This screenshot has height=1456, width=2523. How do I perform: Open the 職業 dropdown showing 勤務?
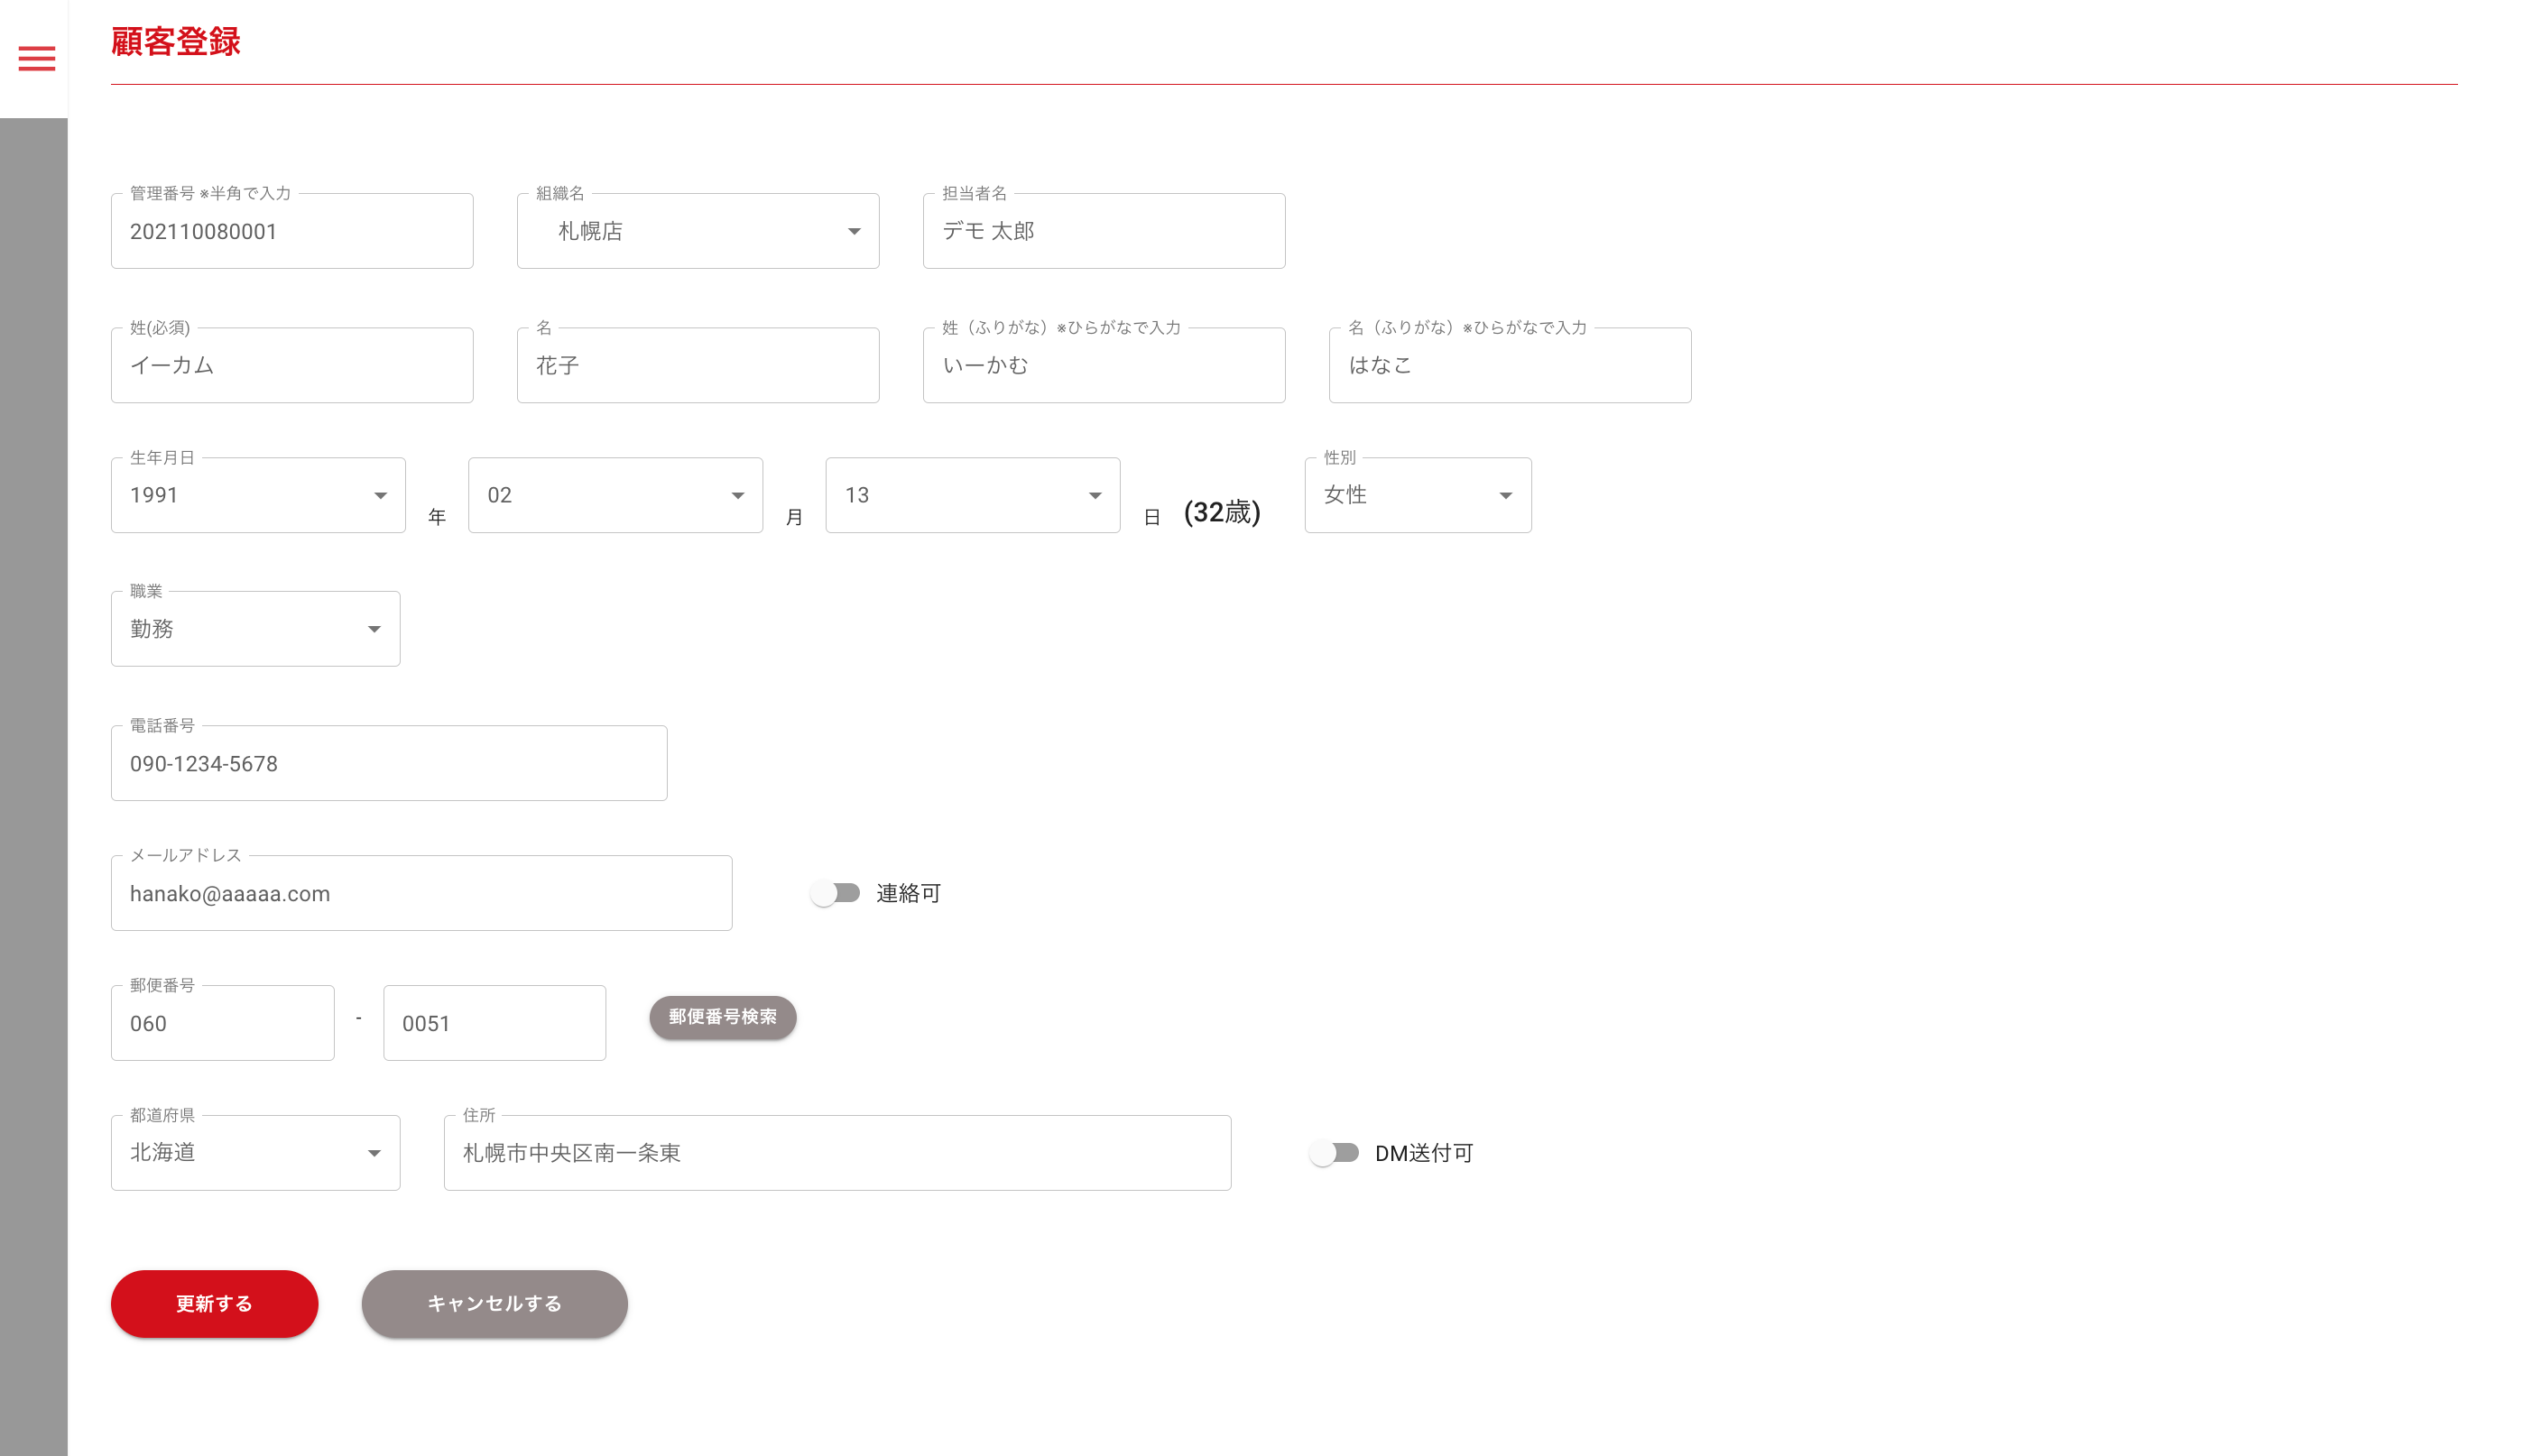(x=255, y=629)
